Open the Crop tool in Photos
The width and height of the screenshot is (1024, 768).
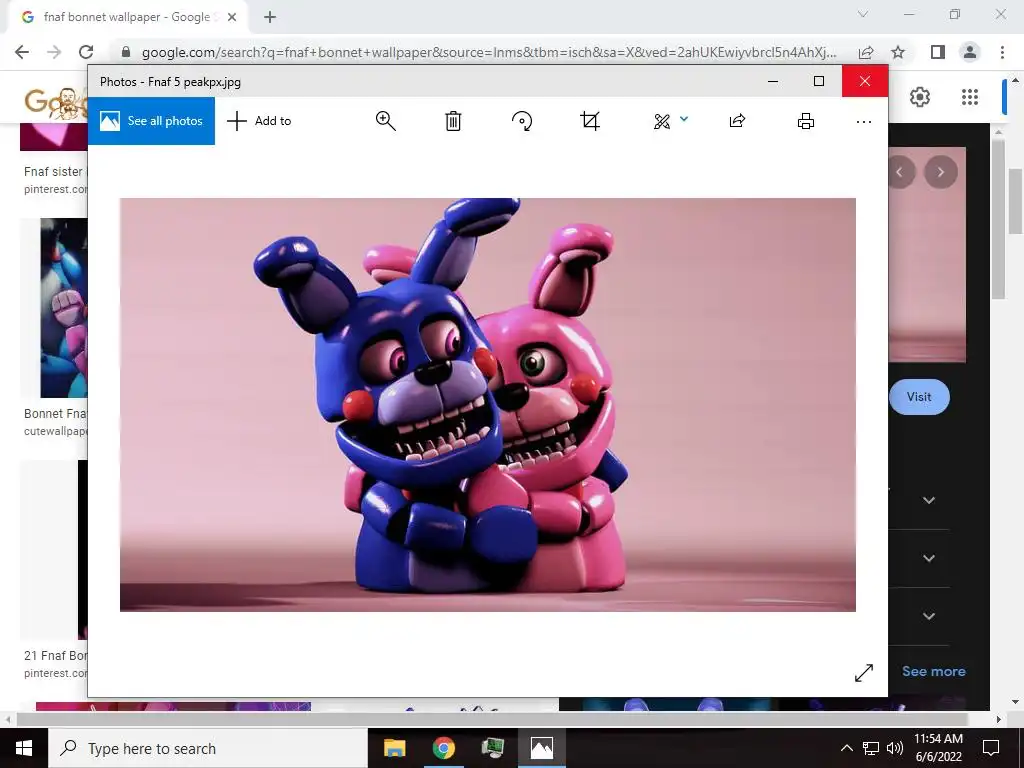[590, 121]
